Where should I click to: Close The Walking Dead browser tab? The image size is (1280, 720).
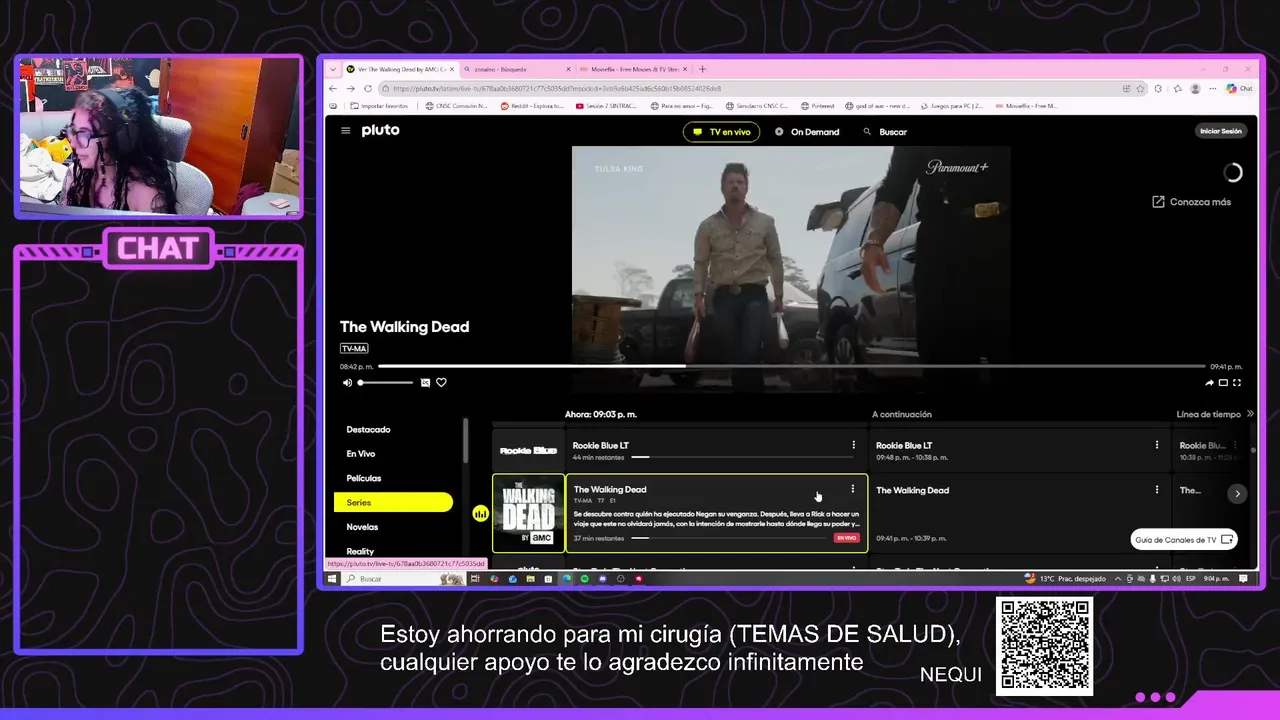(452, 69)
